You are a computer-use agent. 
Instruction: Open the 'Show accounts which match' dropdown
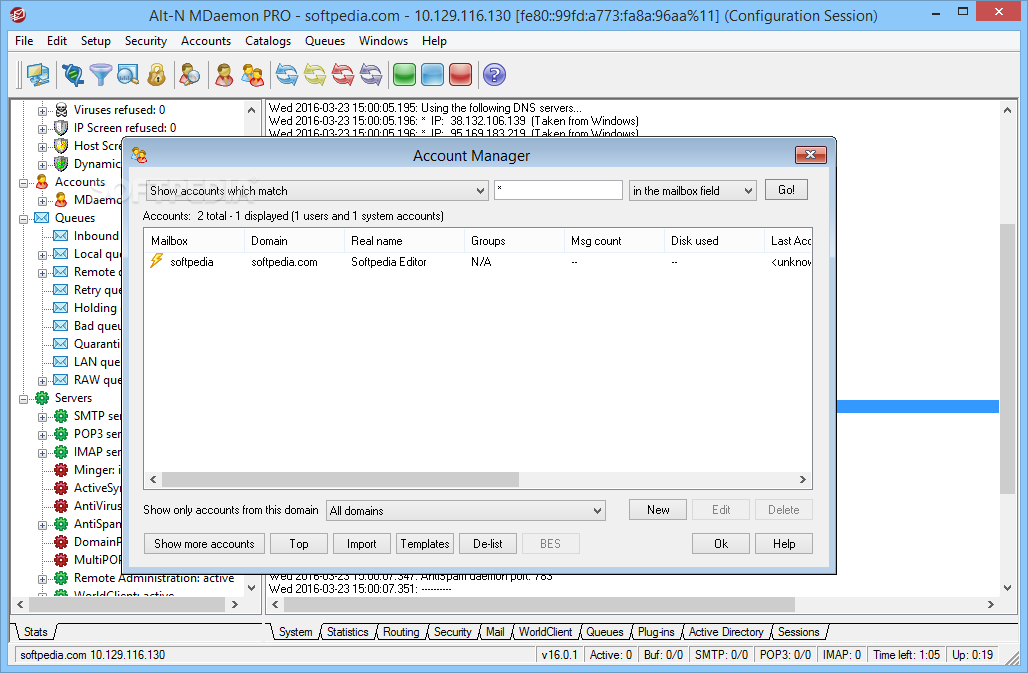click(x=317, y=191)
